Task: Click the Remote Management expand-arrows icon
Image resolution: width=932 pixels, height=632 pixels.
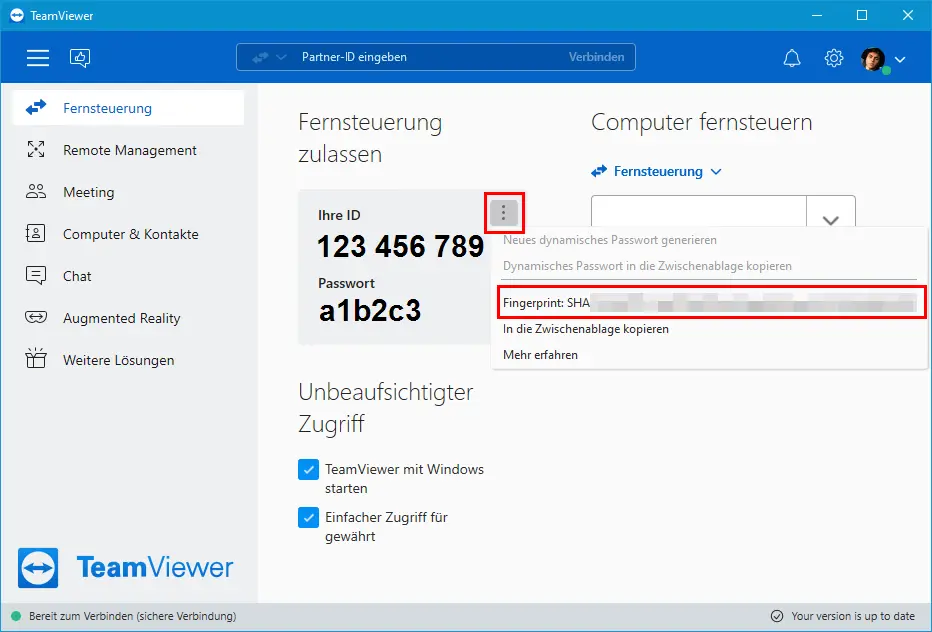Action: pyautogui.click(x=36, y=149)
